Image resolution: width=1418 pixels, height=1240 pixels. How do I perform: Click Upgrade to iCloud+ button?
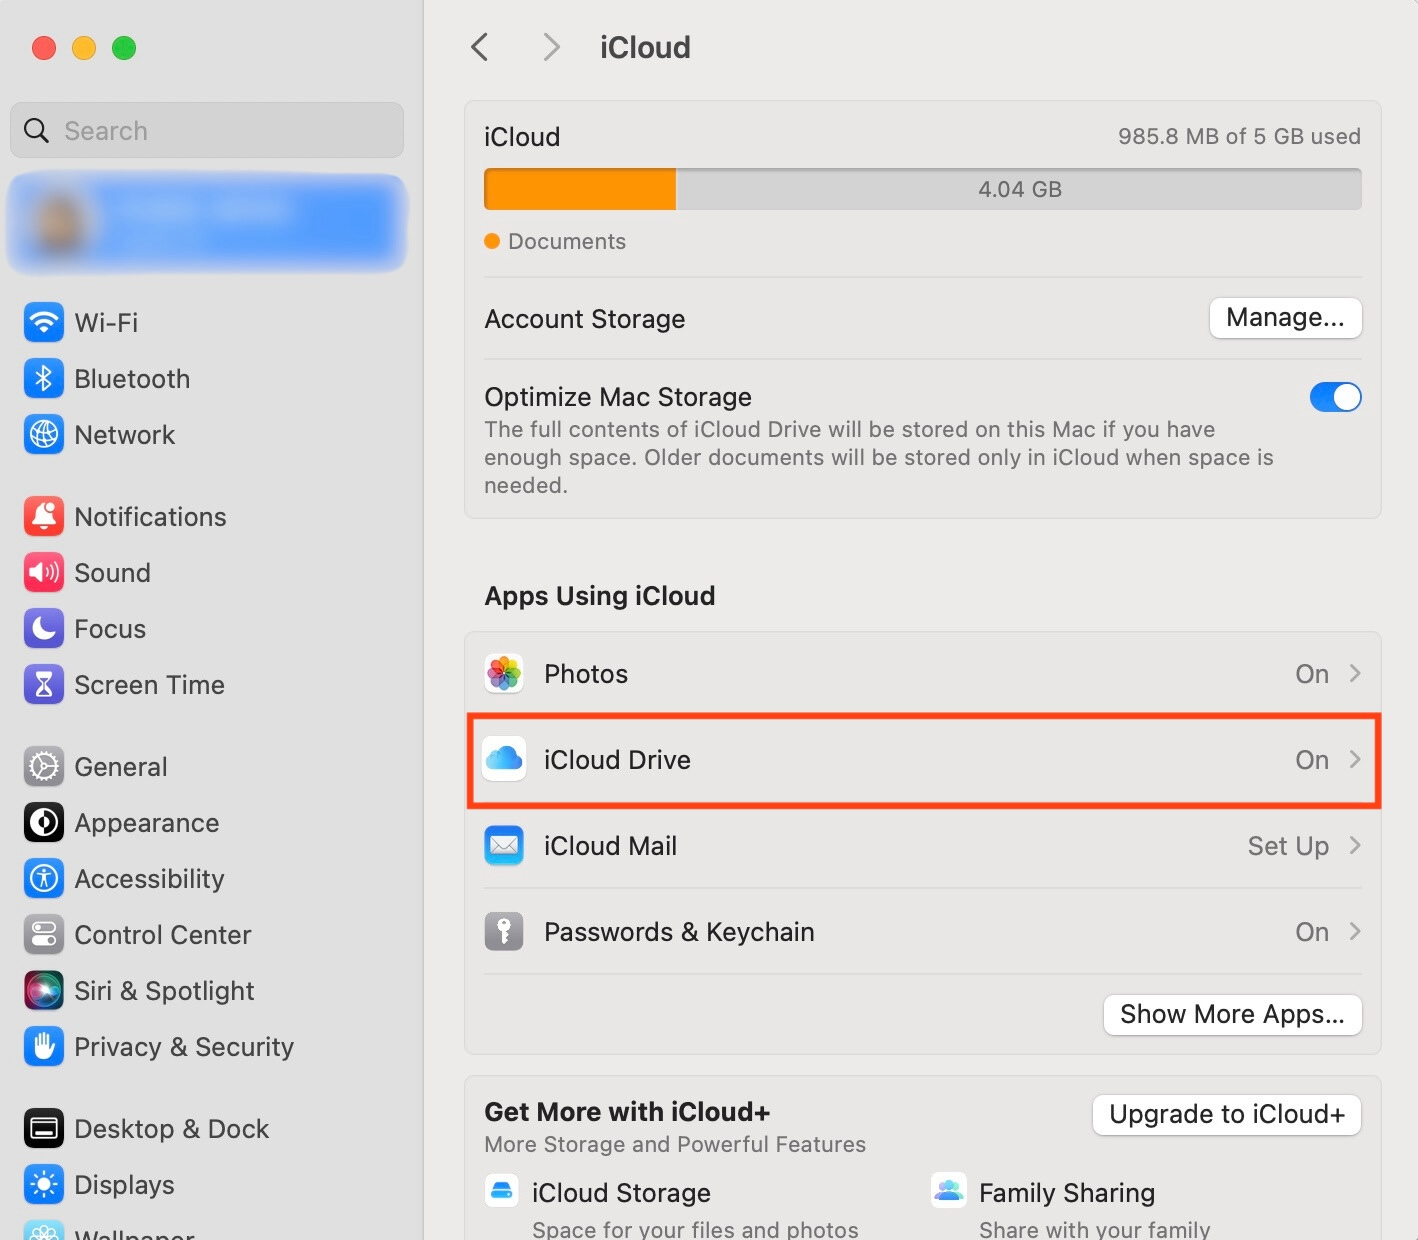(1227, 1114)
